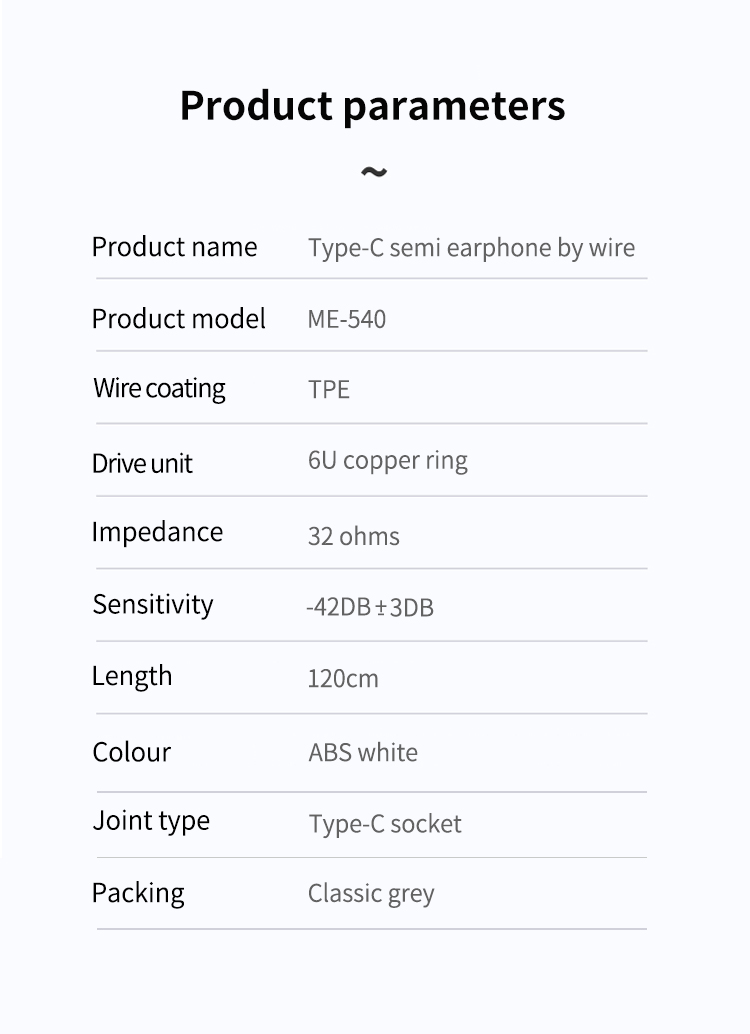Select the "Wire coating" label
The width and height of the screenshot is (750, 1034).
tap(159, 388)
